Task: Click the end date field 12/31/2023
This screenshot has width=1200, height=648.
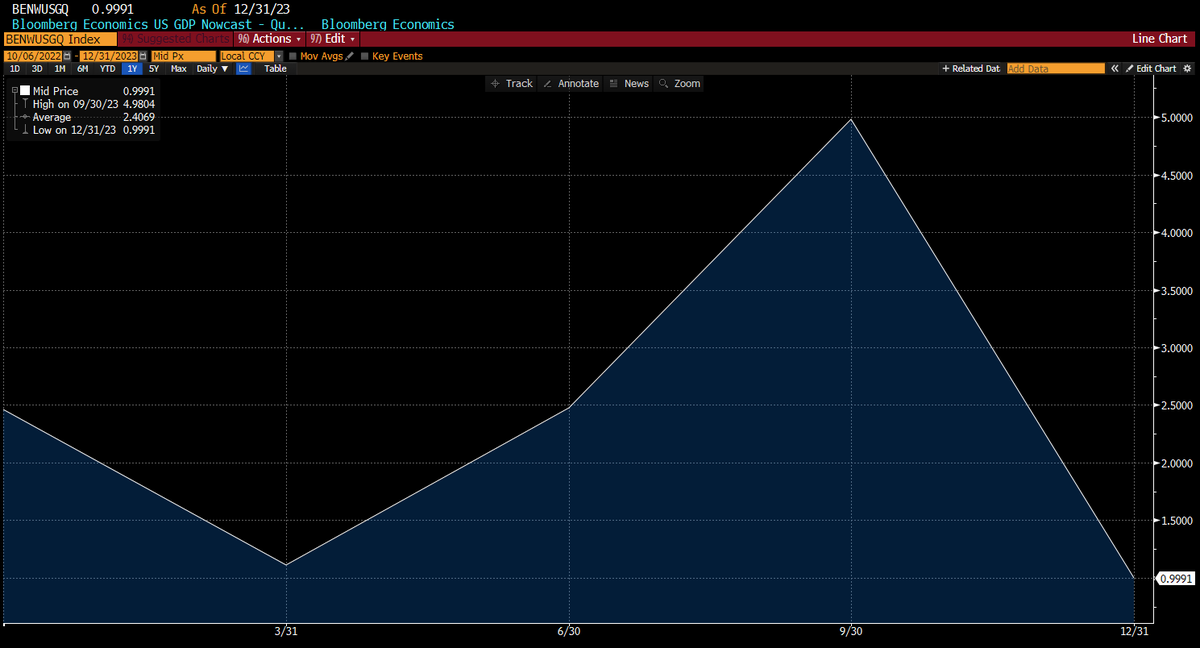Action: (x=109, y=57)
